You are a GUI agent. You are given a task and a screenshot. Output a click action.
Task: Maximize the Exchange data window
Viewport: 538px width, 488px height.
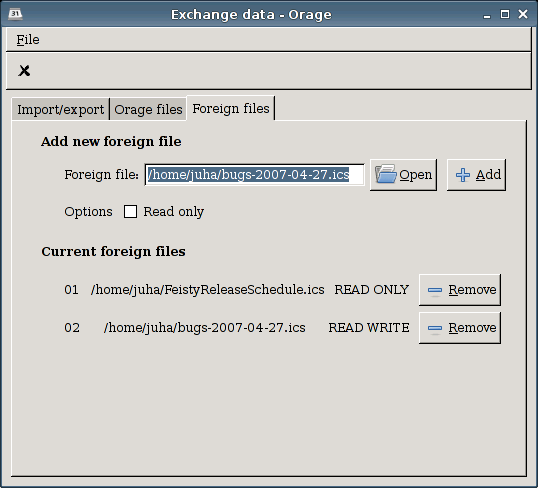pyautogui.click(x=505, y=14)
